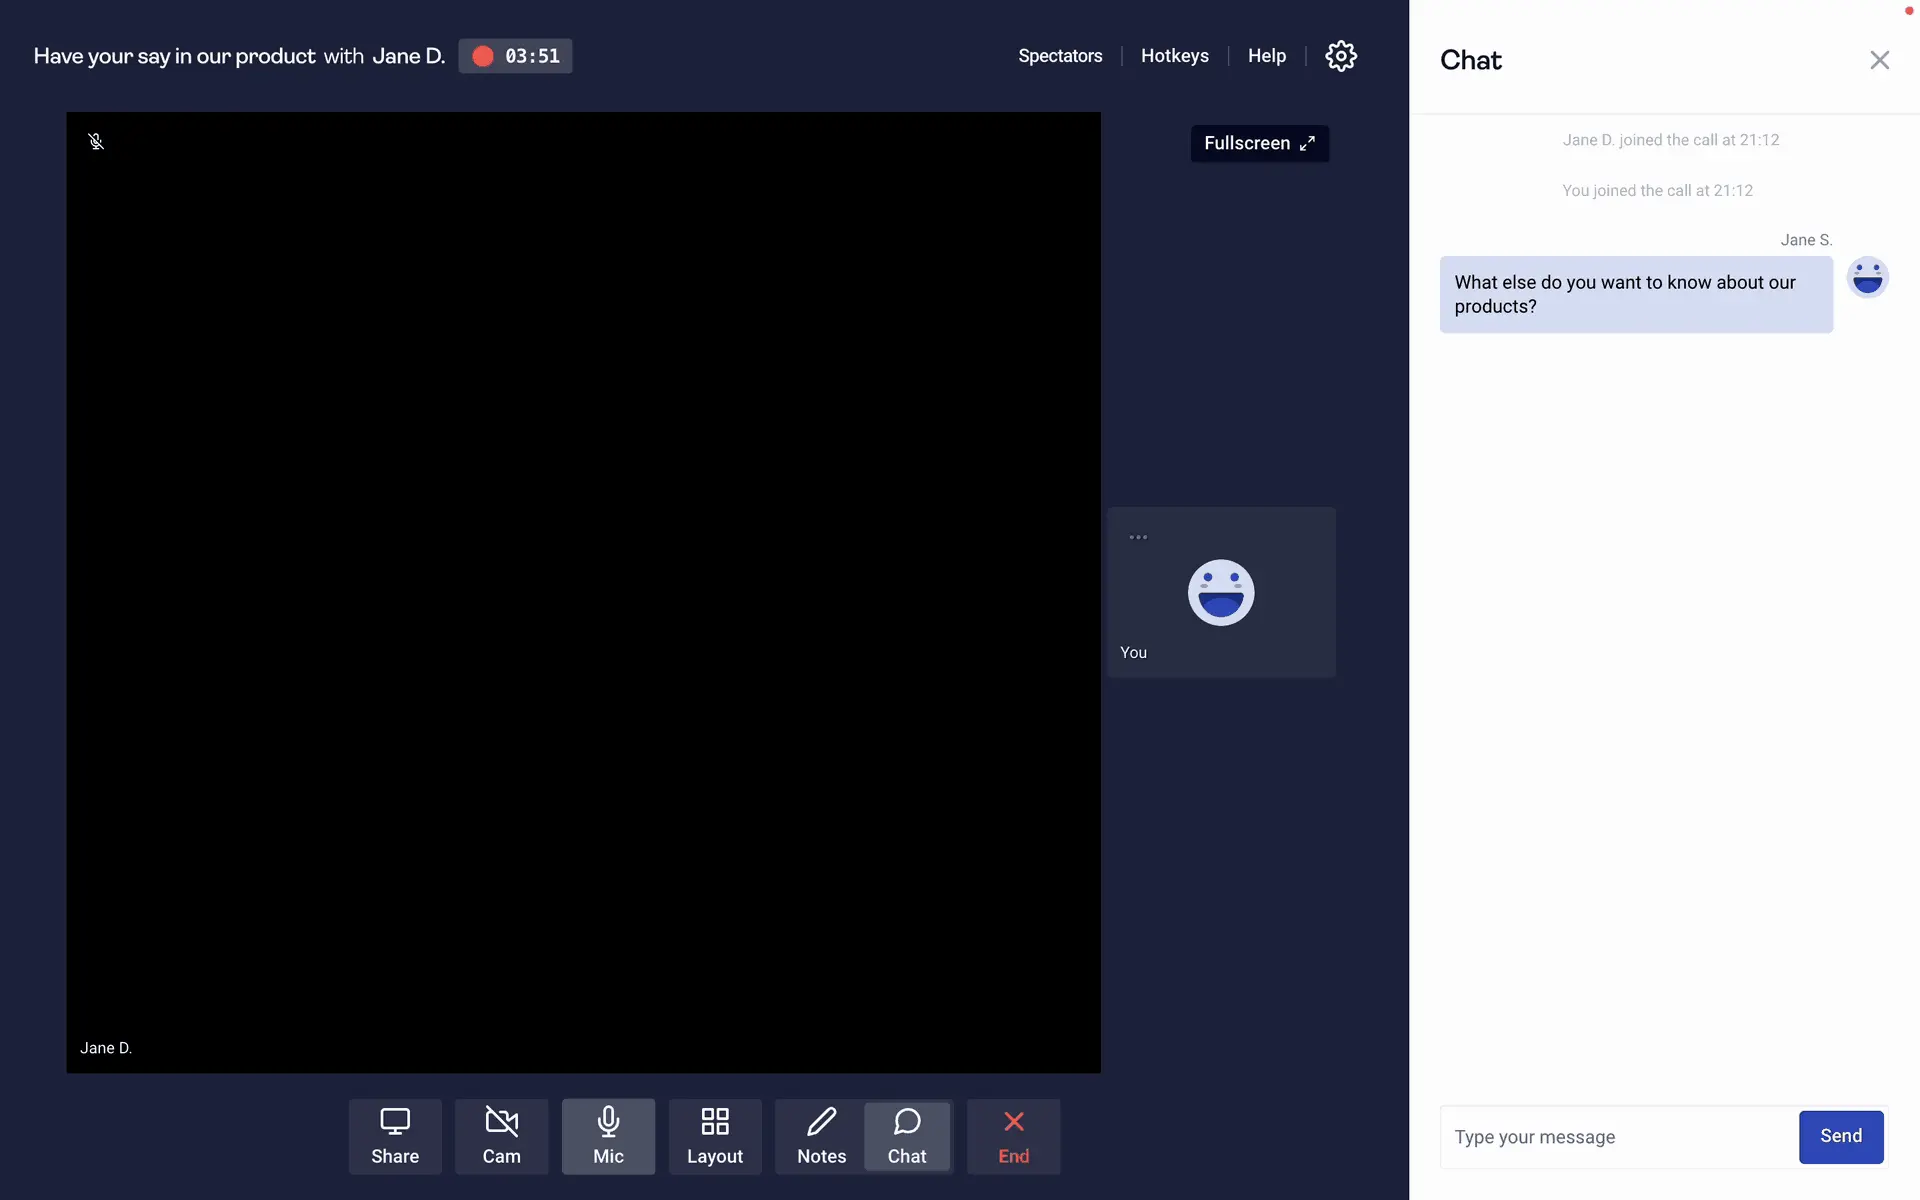Open the Spectators menu item
Viewport: 1920px width, 1200px height.
click(x=1060, y=56)
